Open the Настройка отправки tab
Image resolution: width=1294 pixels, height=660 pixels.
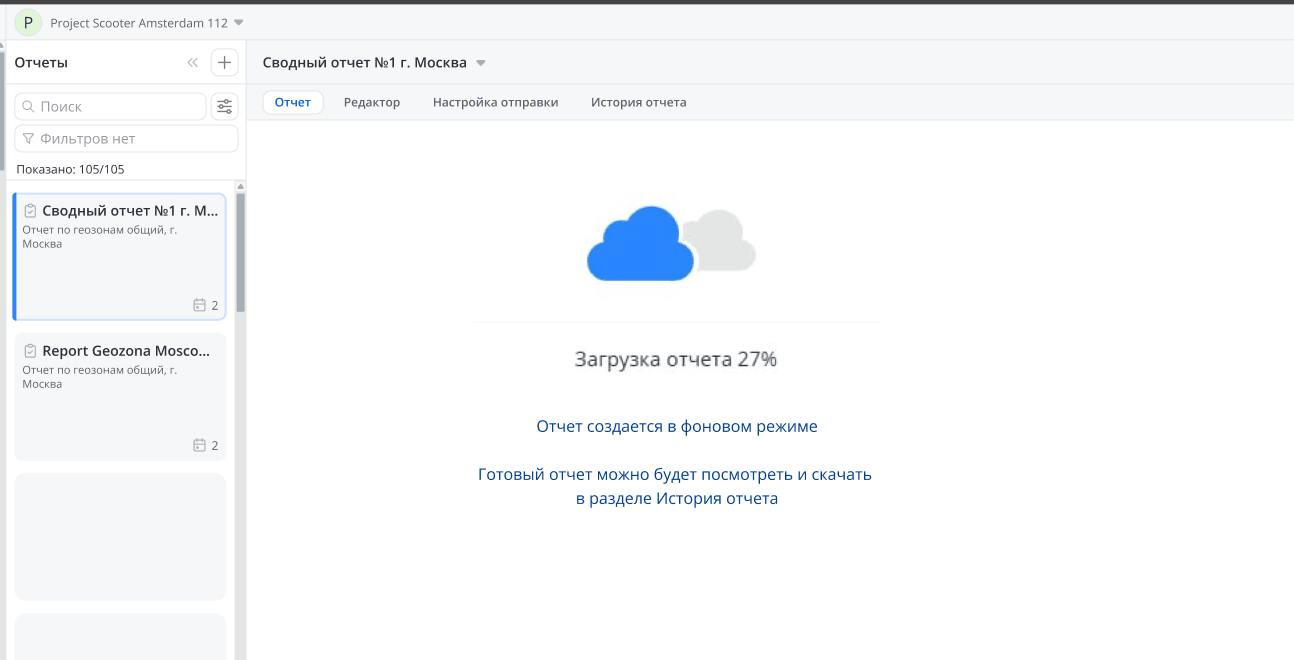[x=495, y=102]
